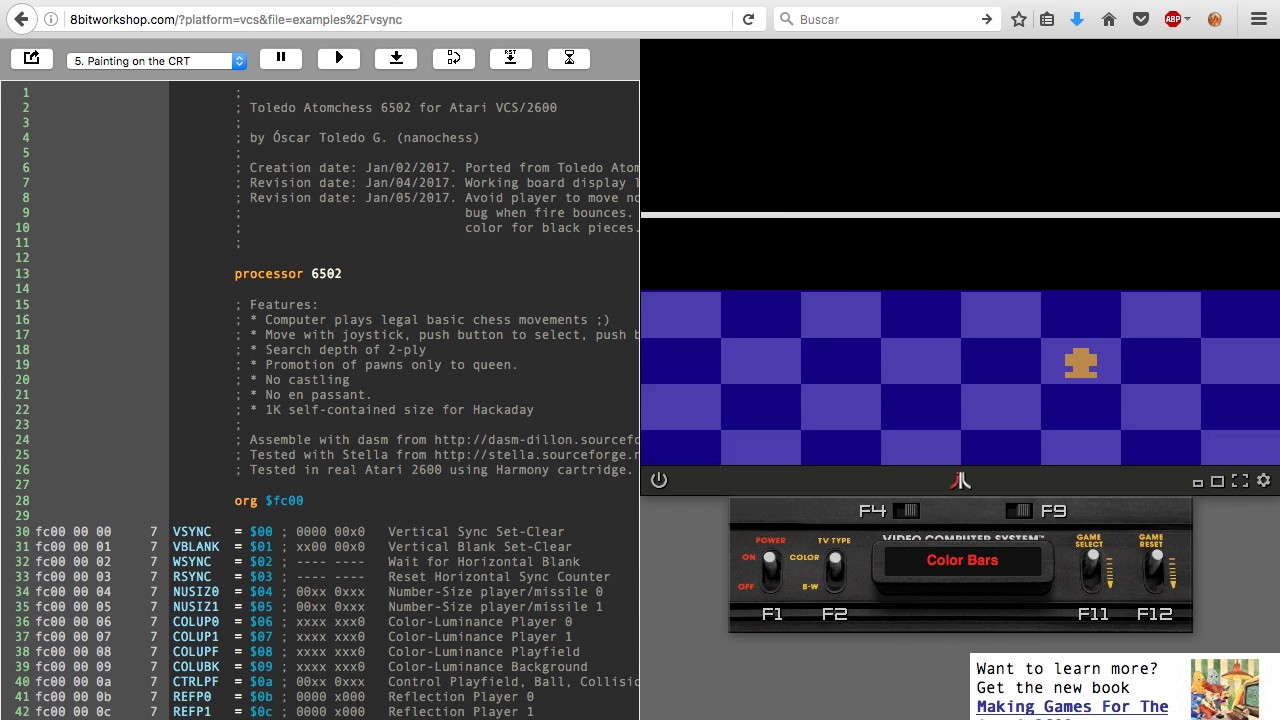Click the download/step-into arrow toolbar button

[x=396, y=59]
